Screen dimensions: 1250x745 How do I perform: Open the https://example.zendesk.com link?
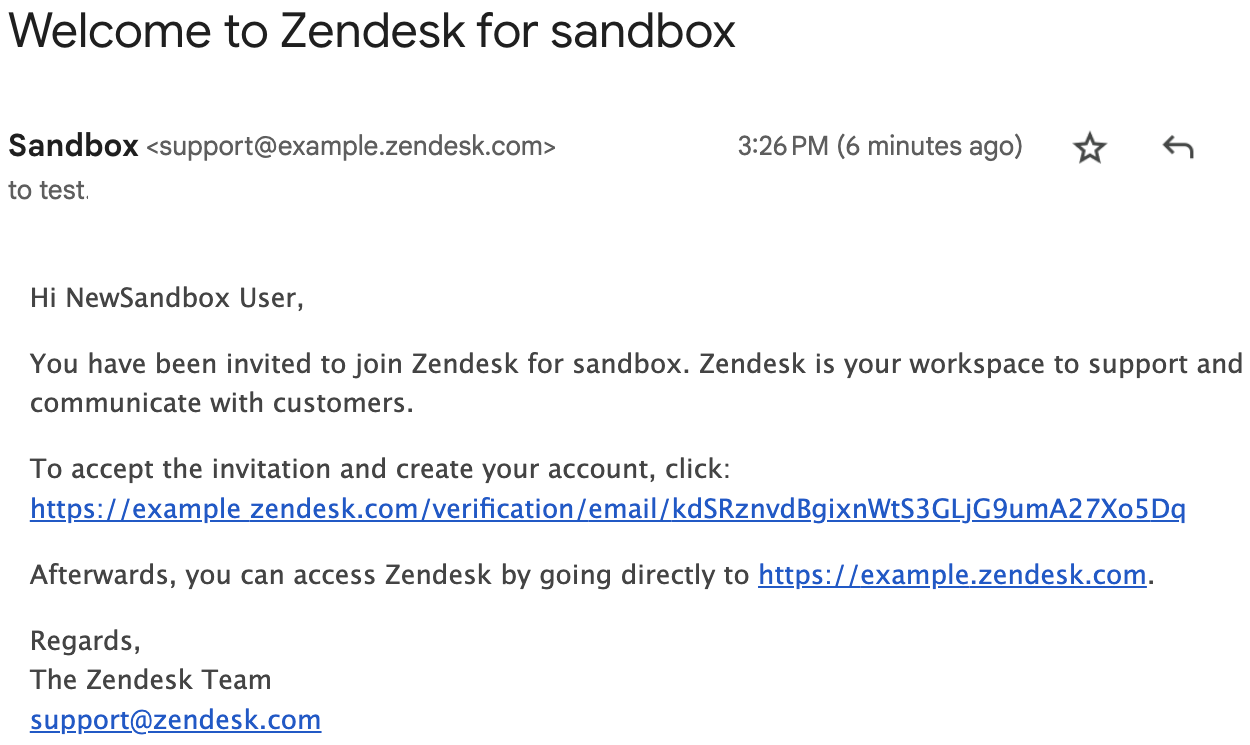click(952, 575)
